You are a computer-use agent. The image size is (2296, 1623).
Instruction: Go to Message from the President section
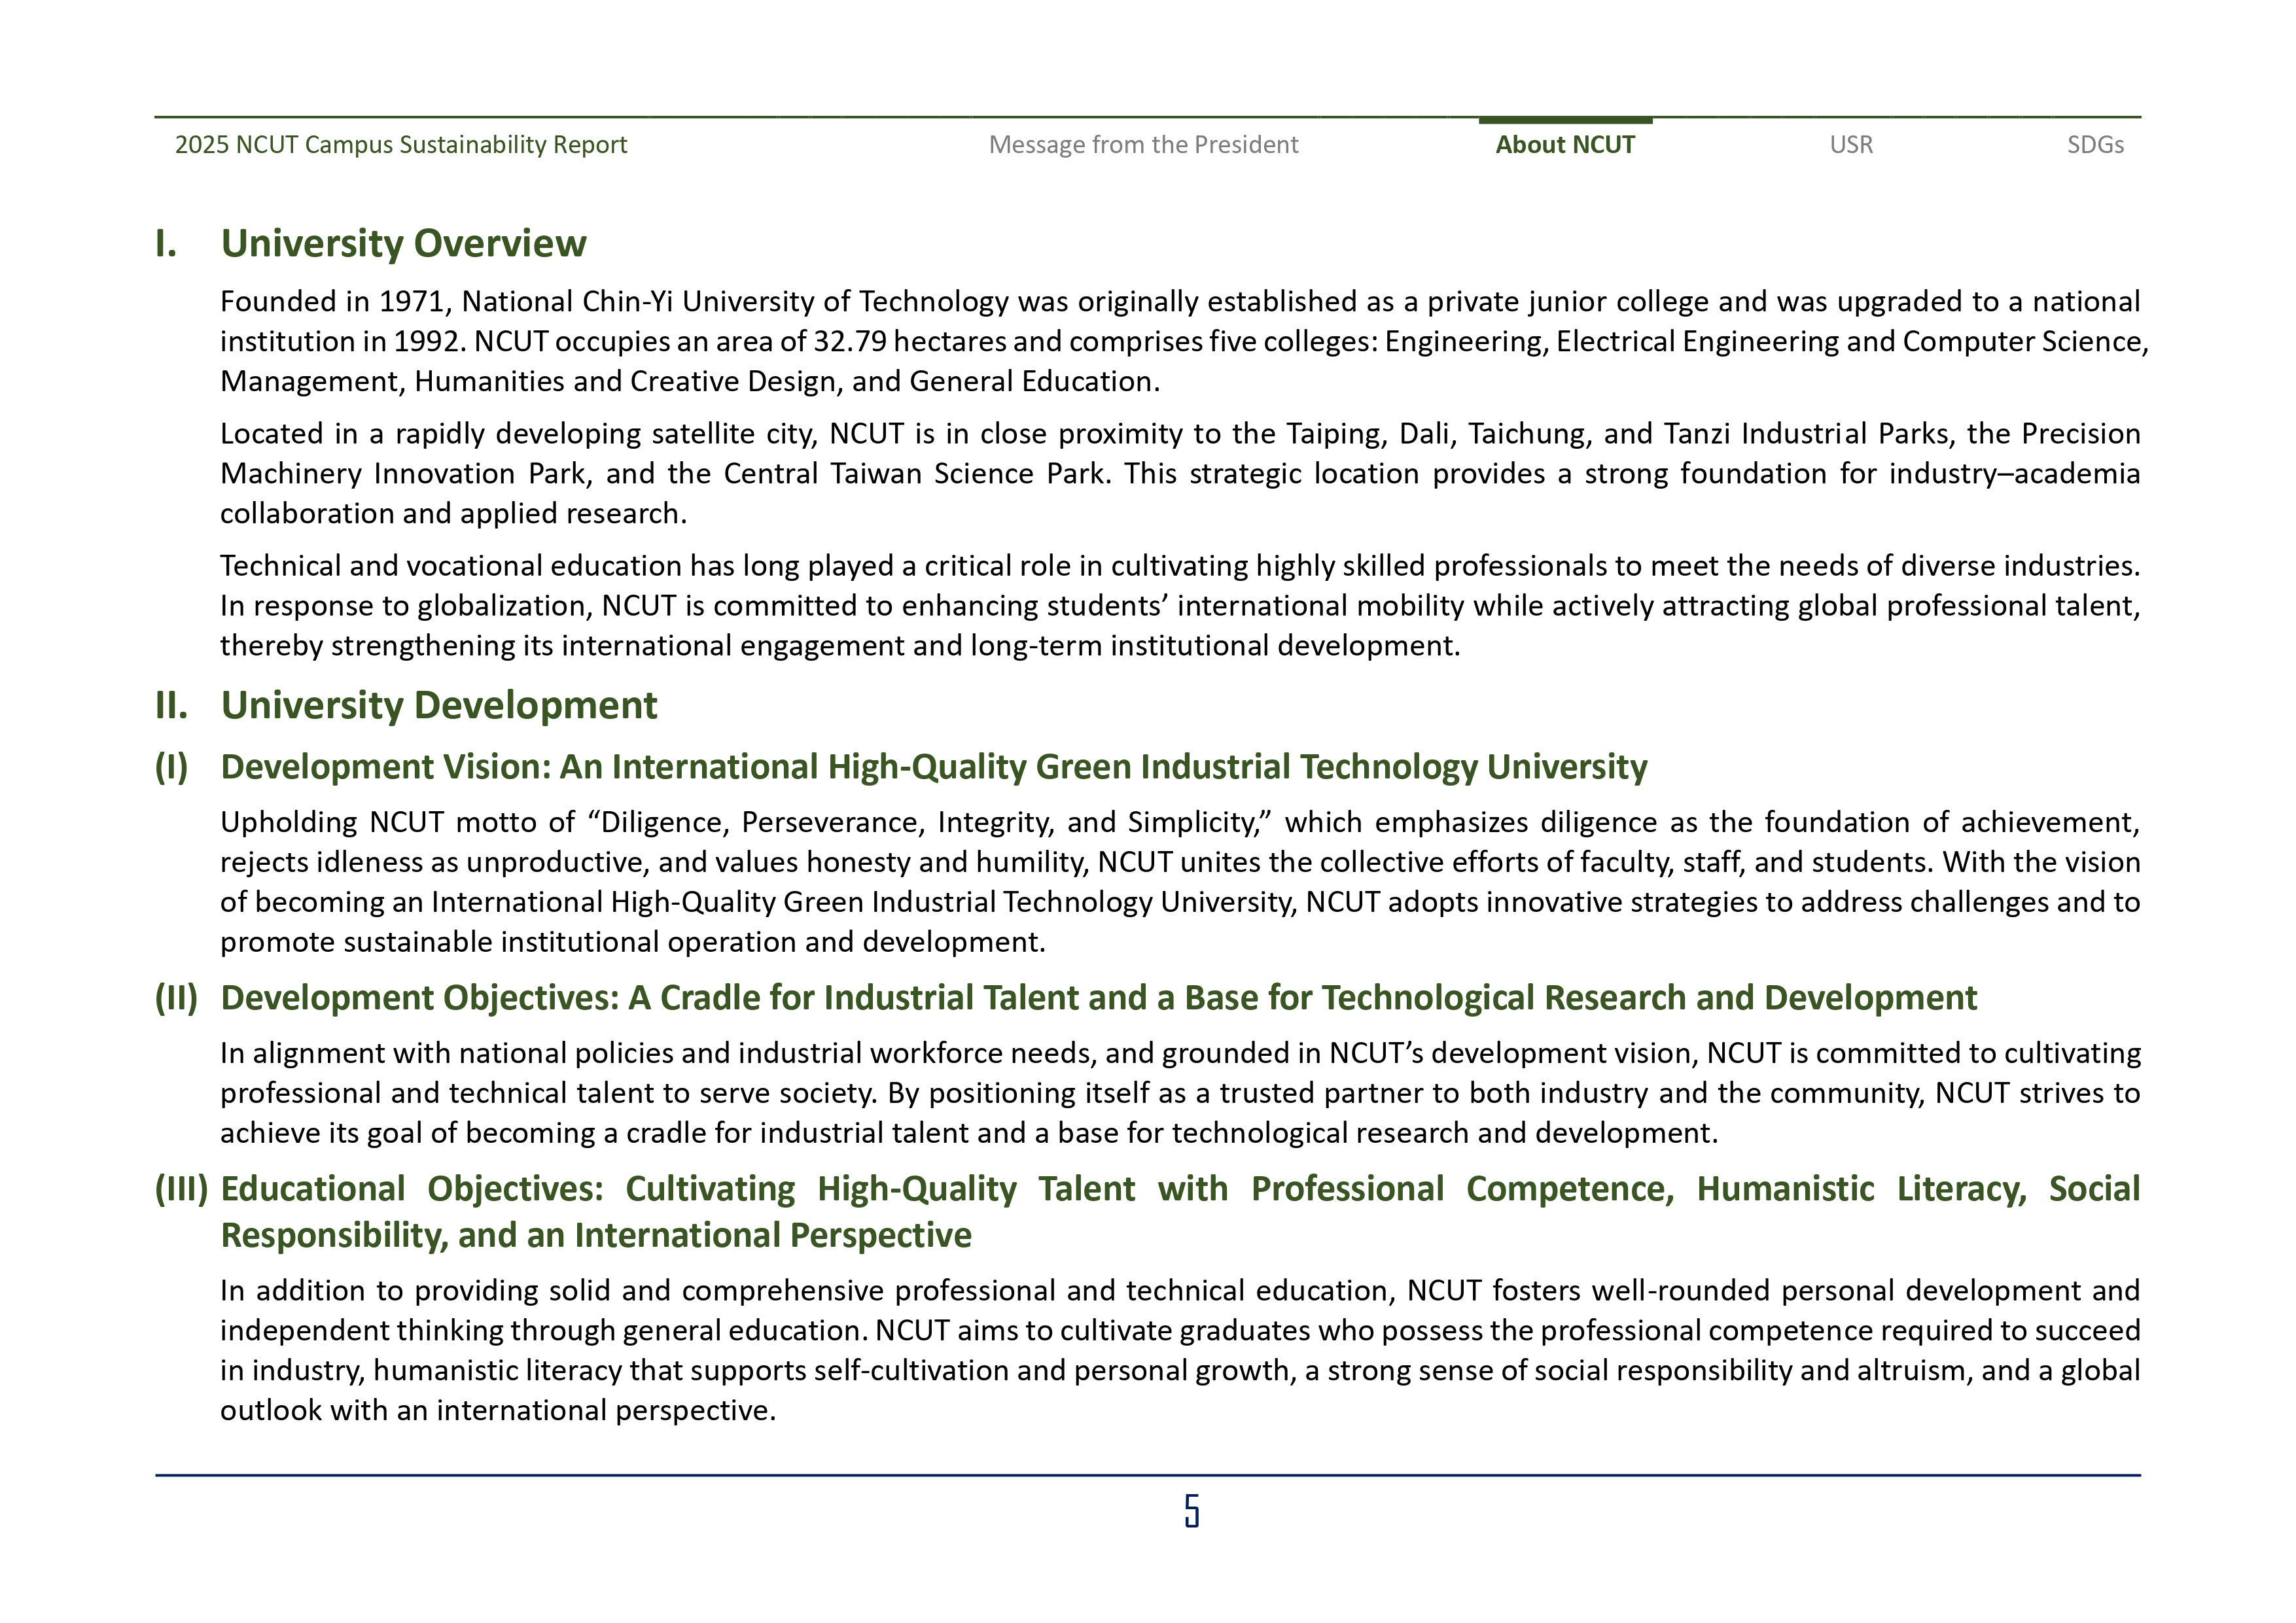(1143, 145)
